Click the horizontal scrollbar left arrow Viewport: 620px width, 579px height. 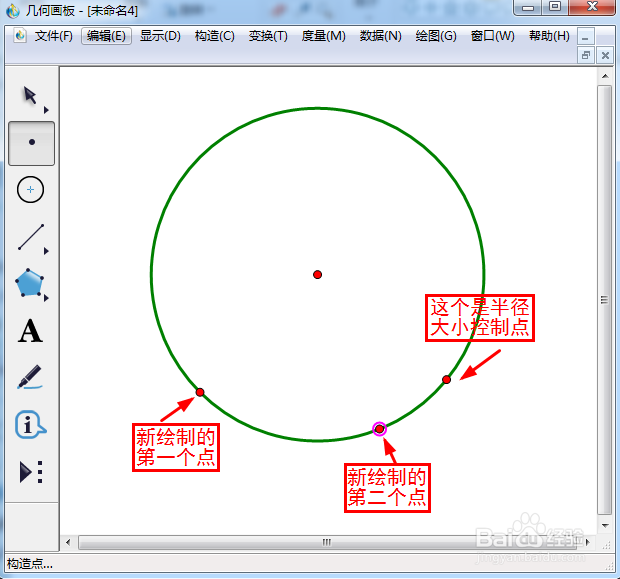(x=68, y=542)
